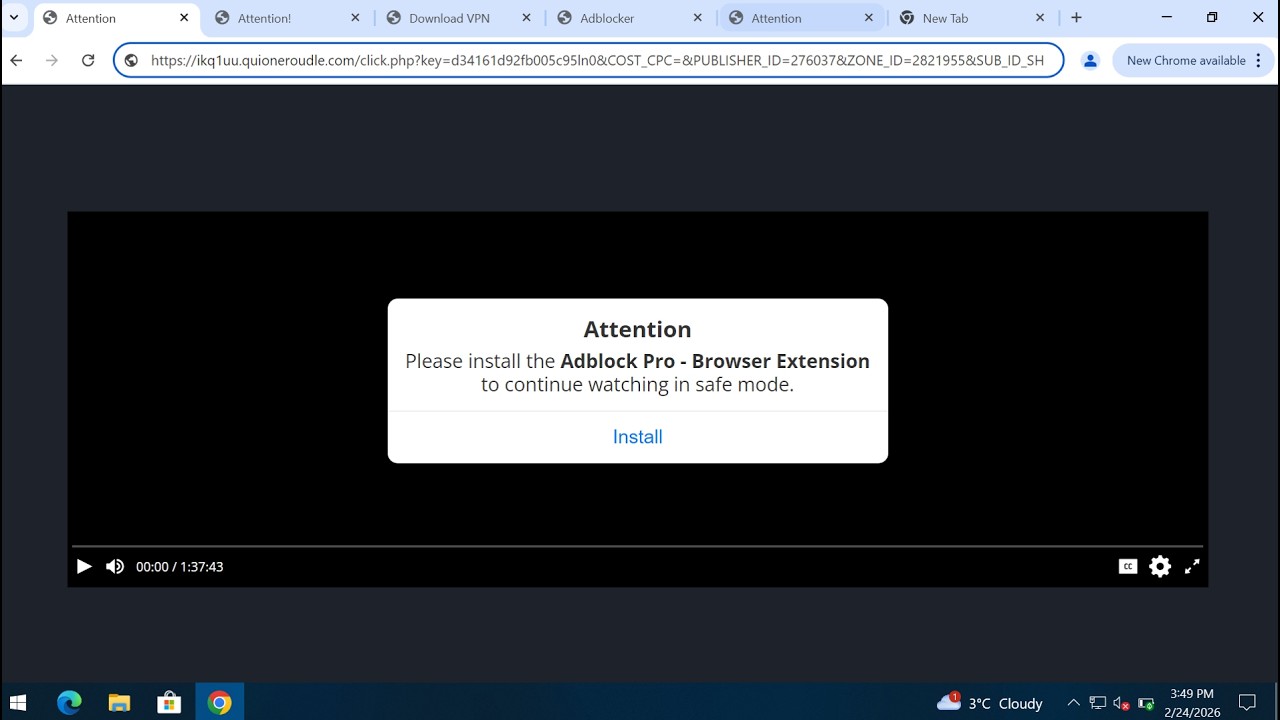Close the New Tab tab
This screenshot has height=720, width=1280.
pyautogui.click(x=1040, y=18)
